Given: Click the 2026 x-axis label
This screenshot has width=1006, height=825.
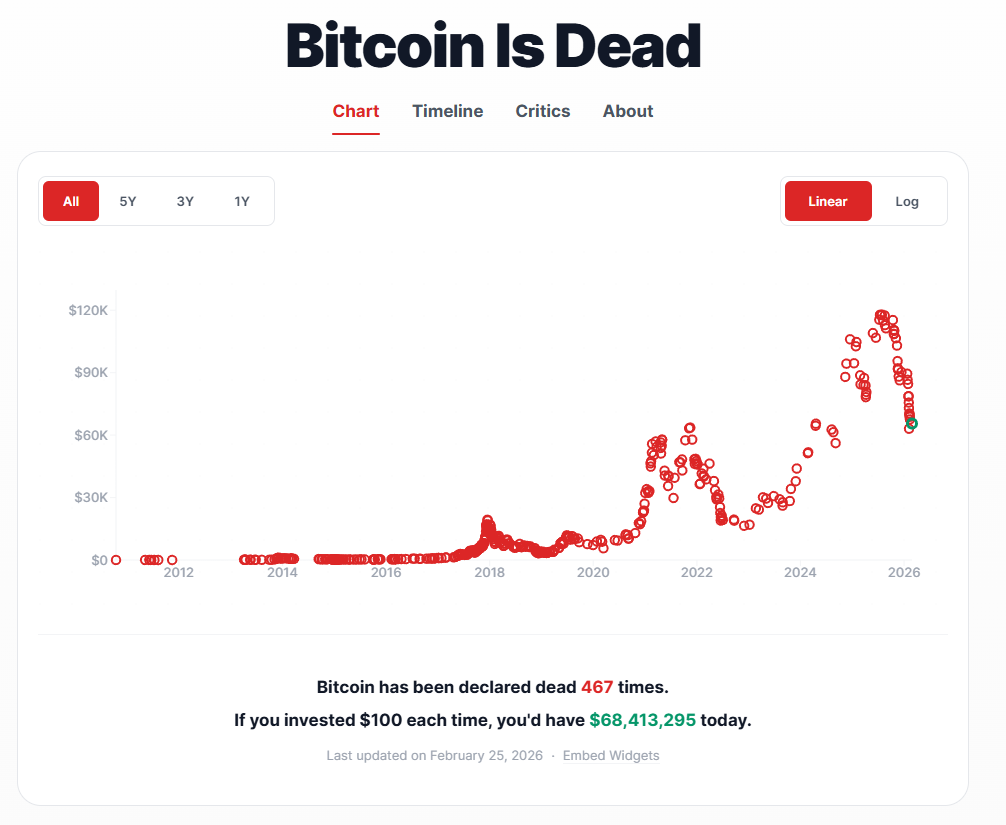Looking at the screenshot, I should [904, 572].
